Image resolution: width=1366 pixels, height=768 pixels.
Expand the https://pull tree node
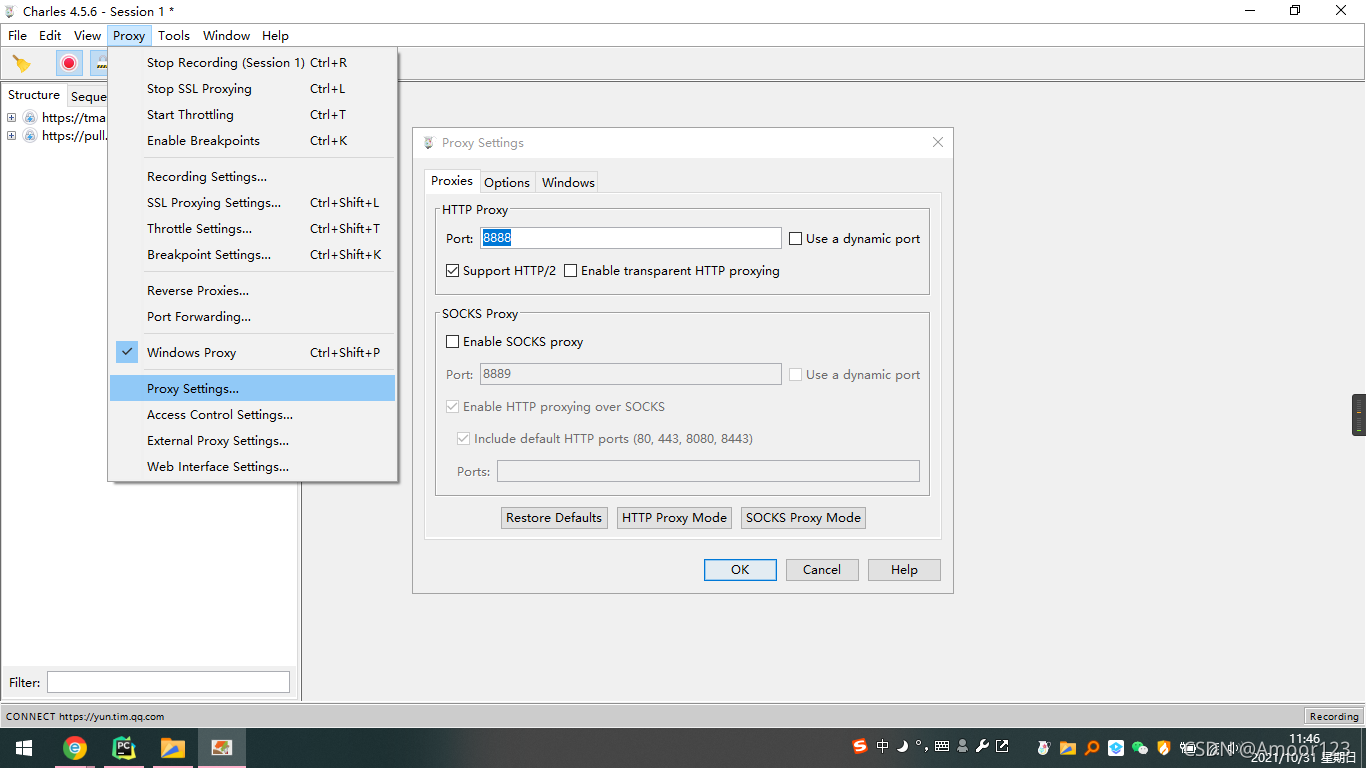[x=12, y=136]
